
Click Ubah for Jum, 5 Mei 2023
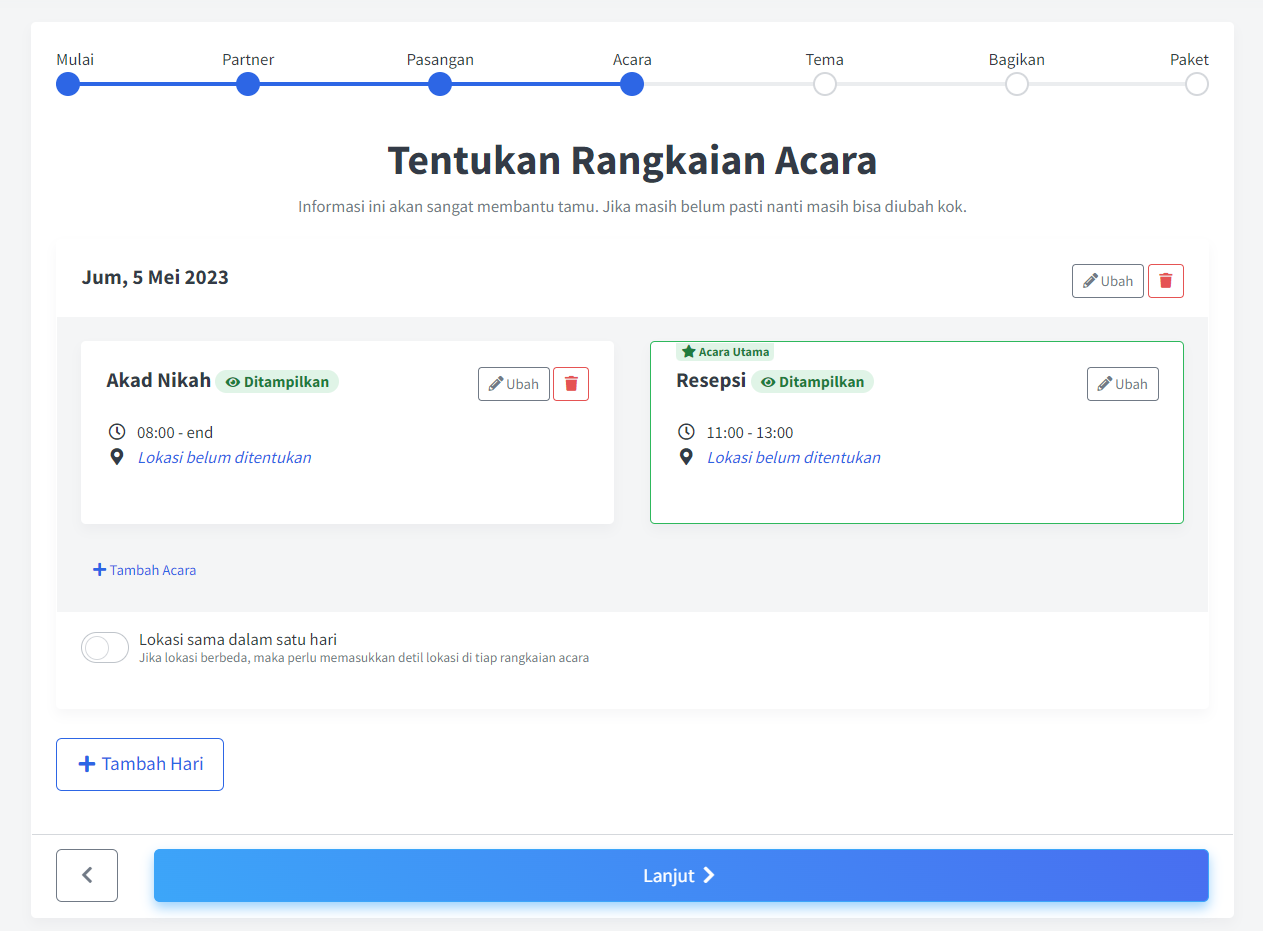[x=1108, y=281]
